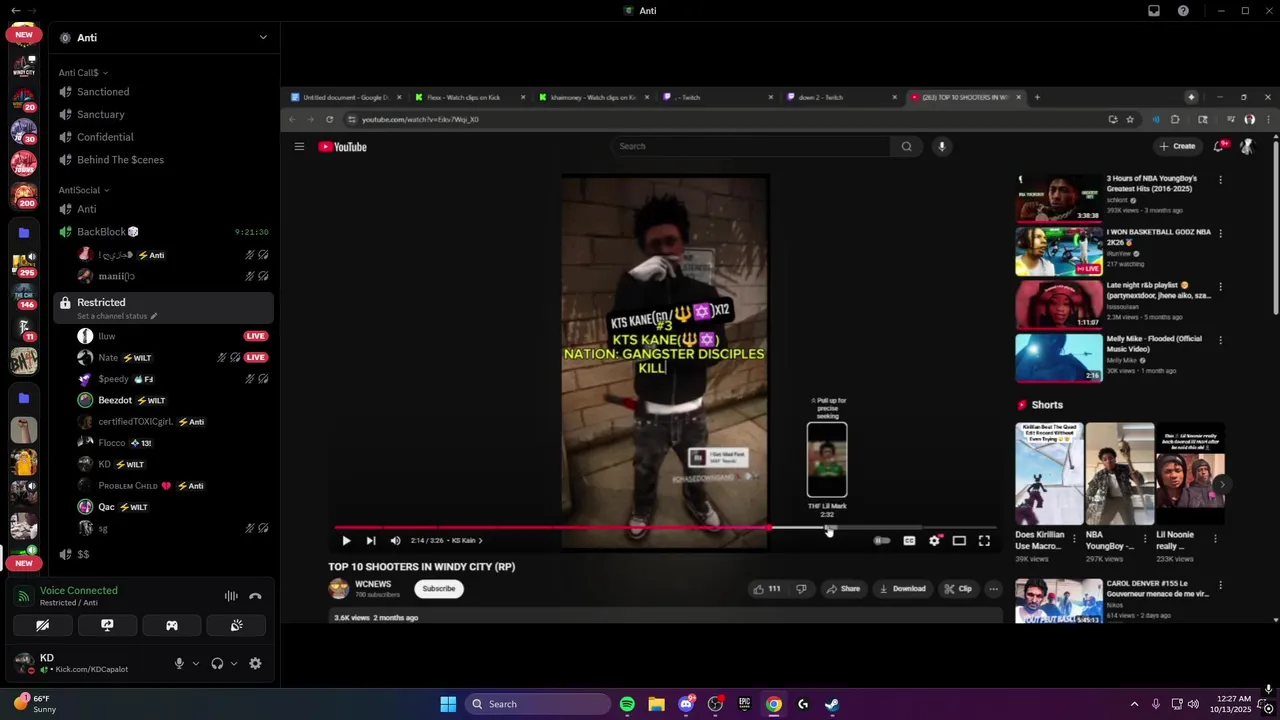Focus the YouTube search field
Screen dimensions: 1280x720
click(x=750, y=146)
